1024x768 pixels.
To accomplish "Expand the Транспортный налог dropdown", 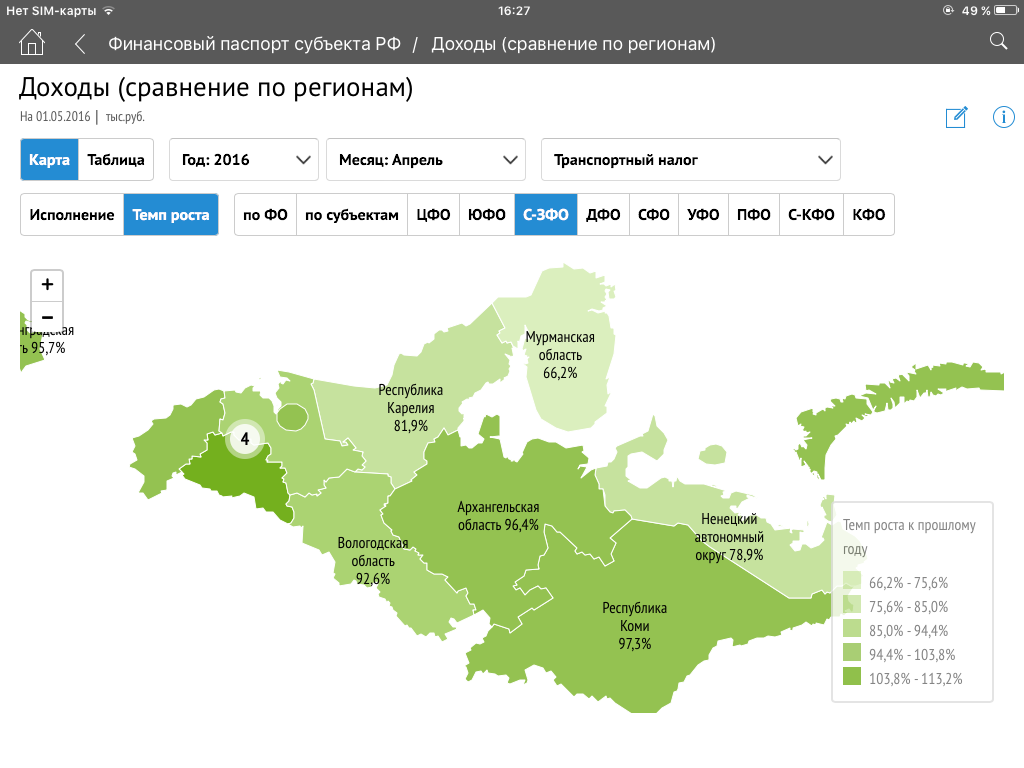I will click(690, 159).
